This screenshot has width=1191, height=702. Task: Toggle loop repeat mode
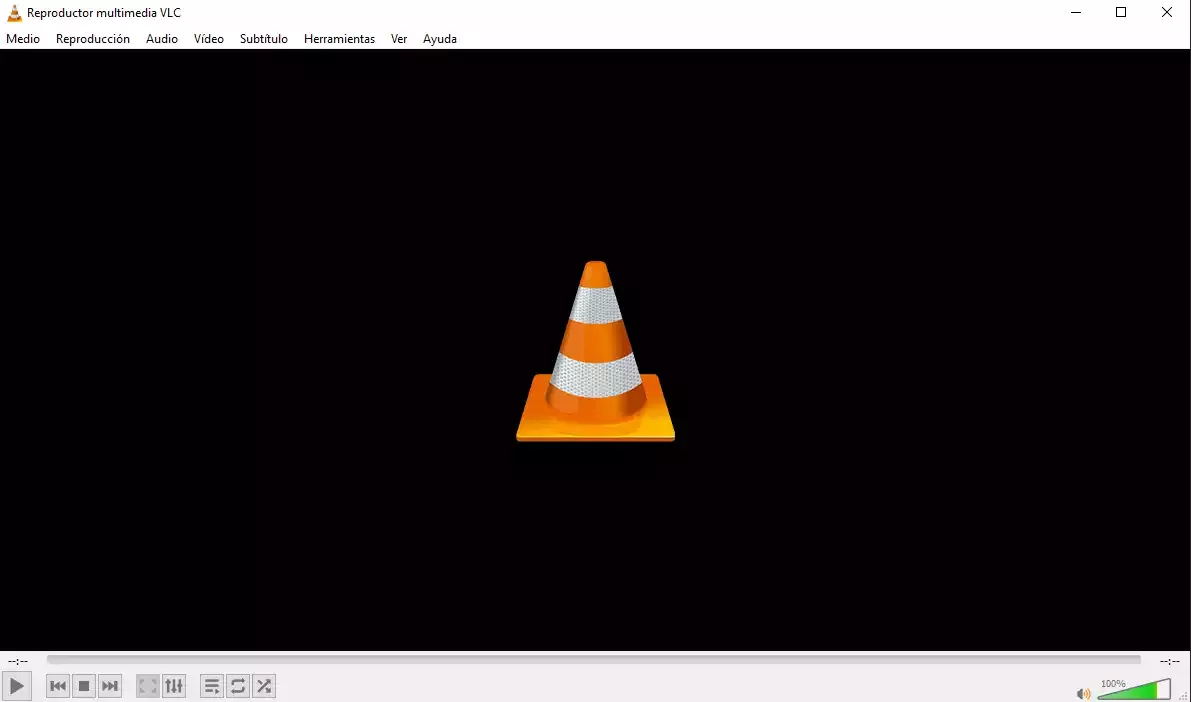238,686
